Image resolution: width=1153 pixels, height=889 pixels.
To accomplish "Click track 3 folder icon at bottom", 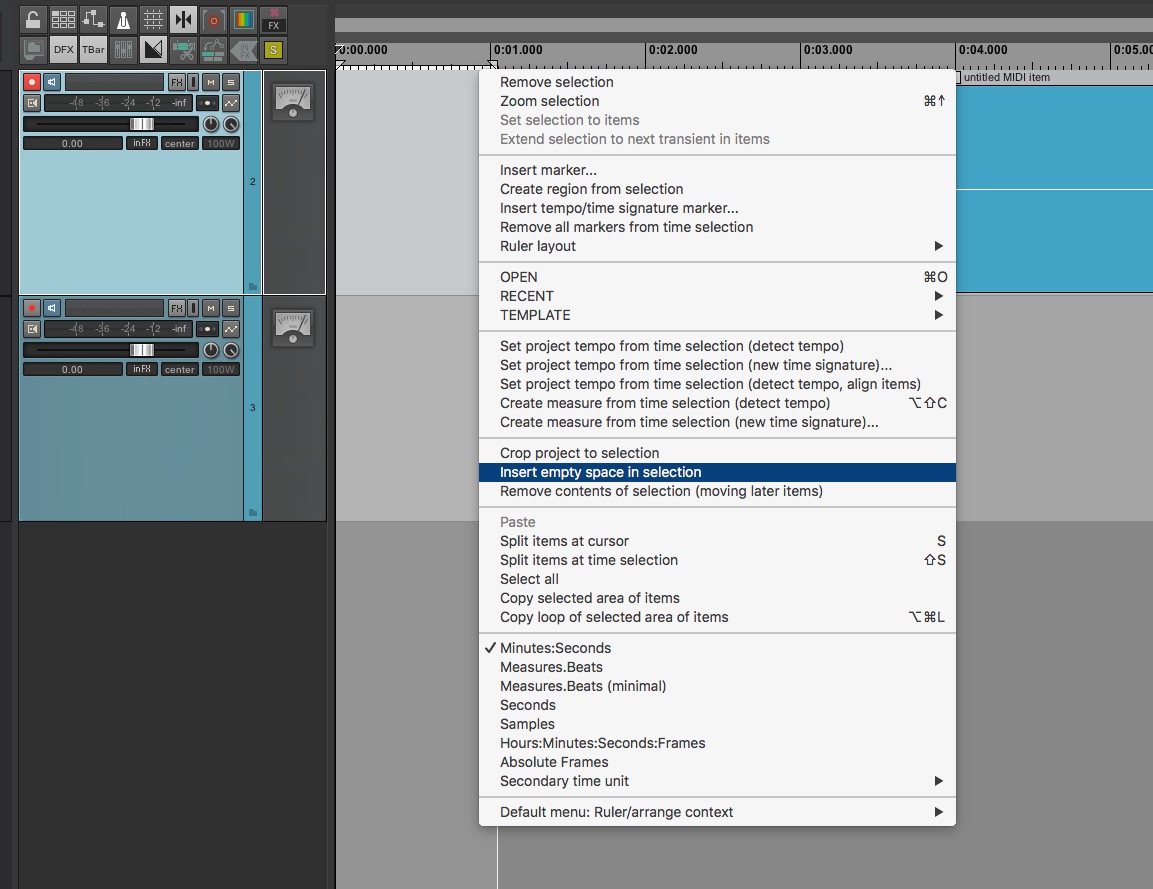I will click(252, 513).
